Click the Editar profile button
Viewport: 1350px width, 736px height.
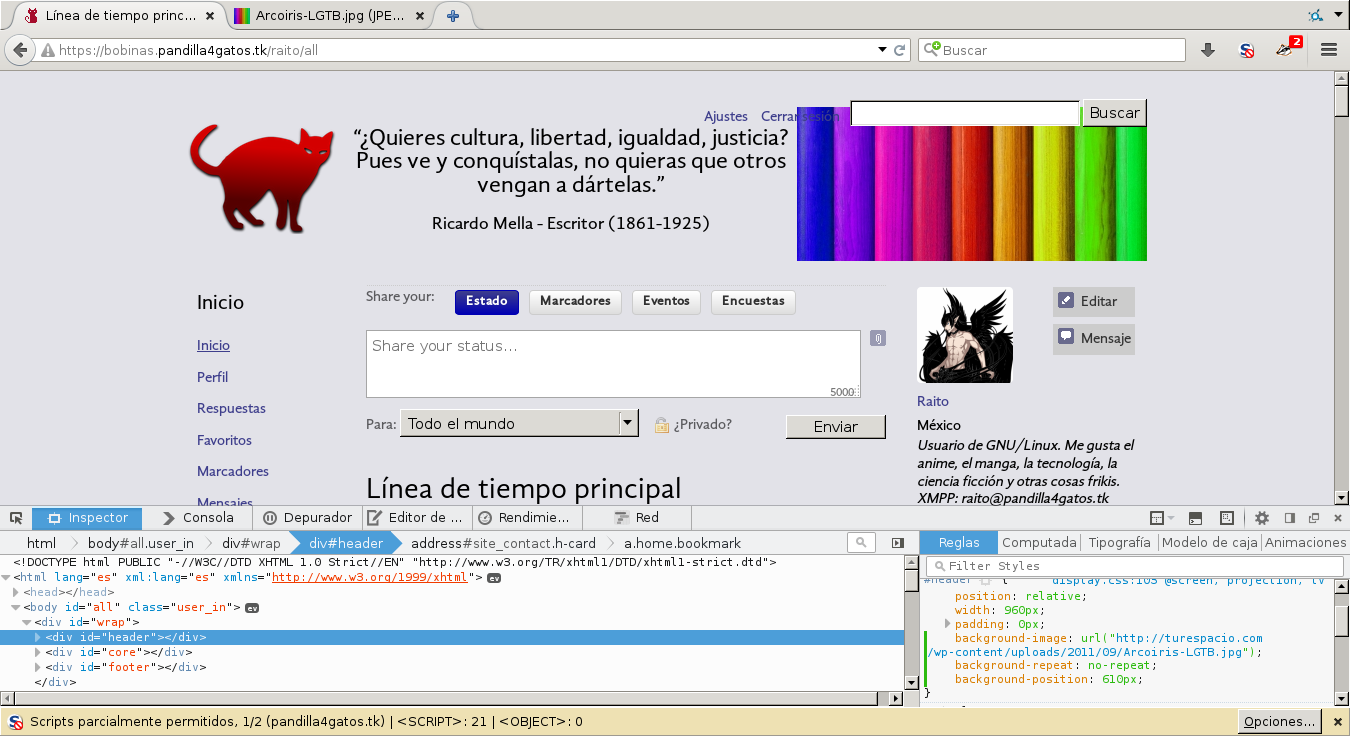pyautogui.click(x=1094, y=301)
